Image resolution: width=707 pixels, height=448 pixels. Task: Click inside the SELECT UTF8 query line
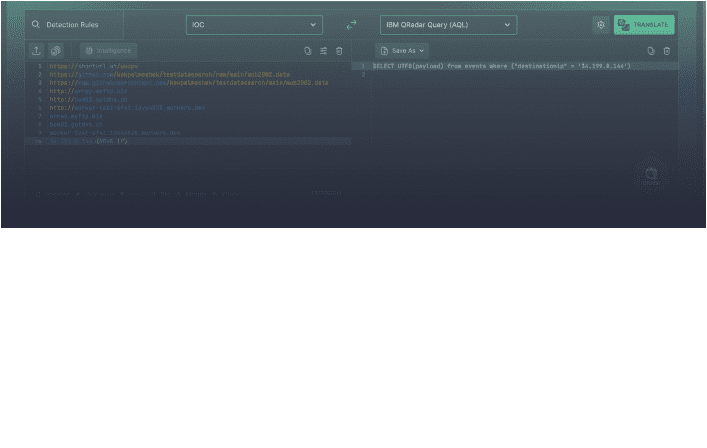point(500,66)
